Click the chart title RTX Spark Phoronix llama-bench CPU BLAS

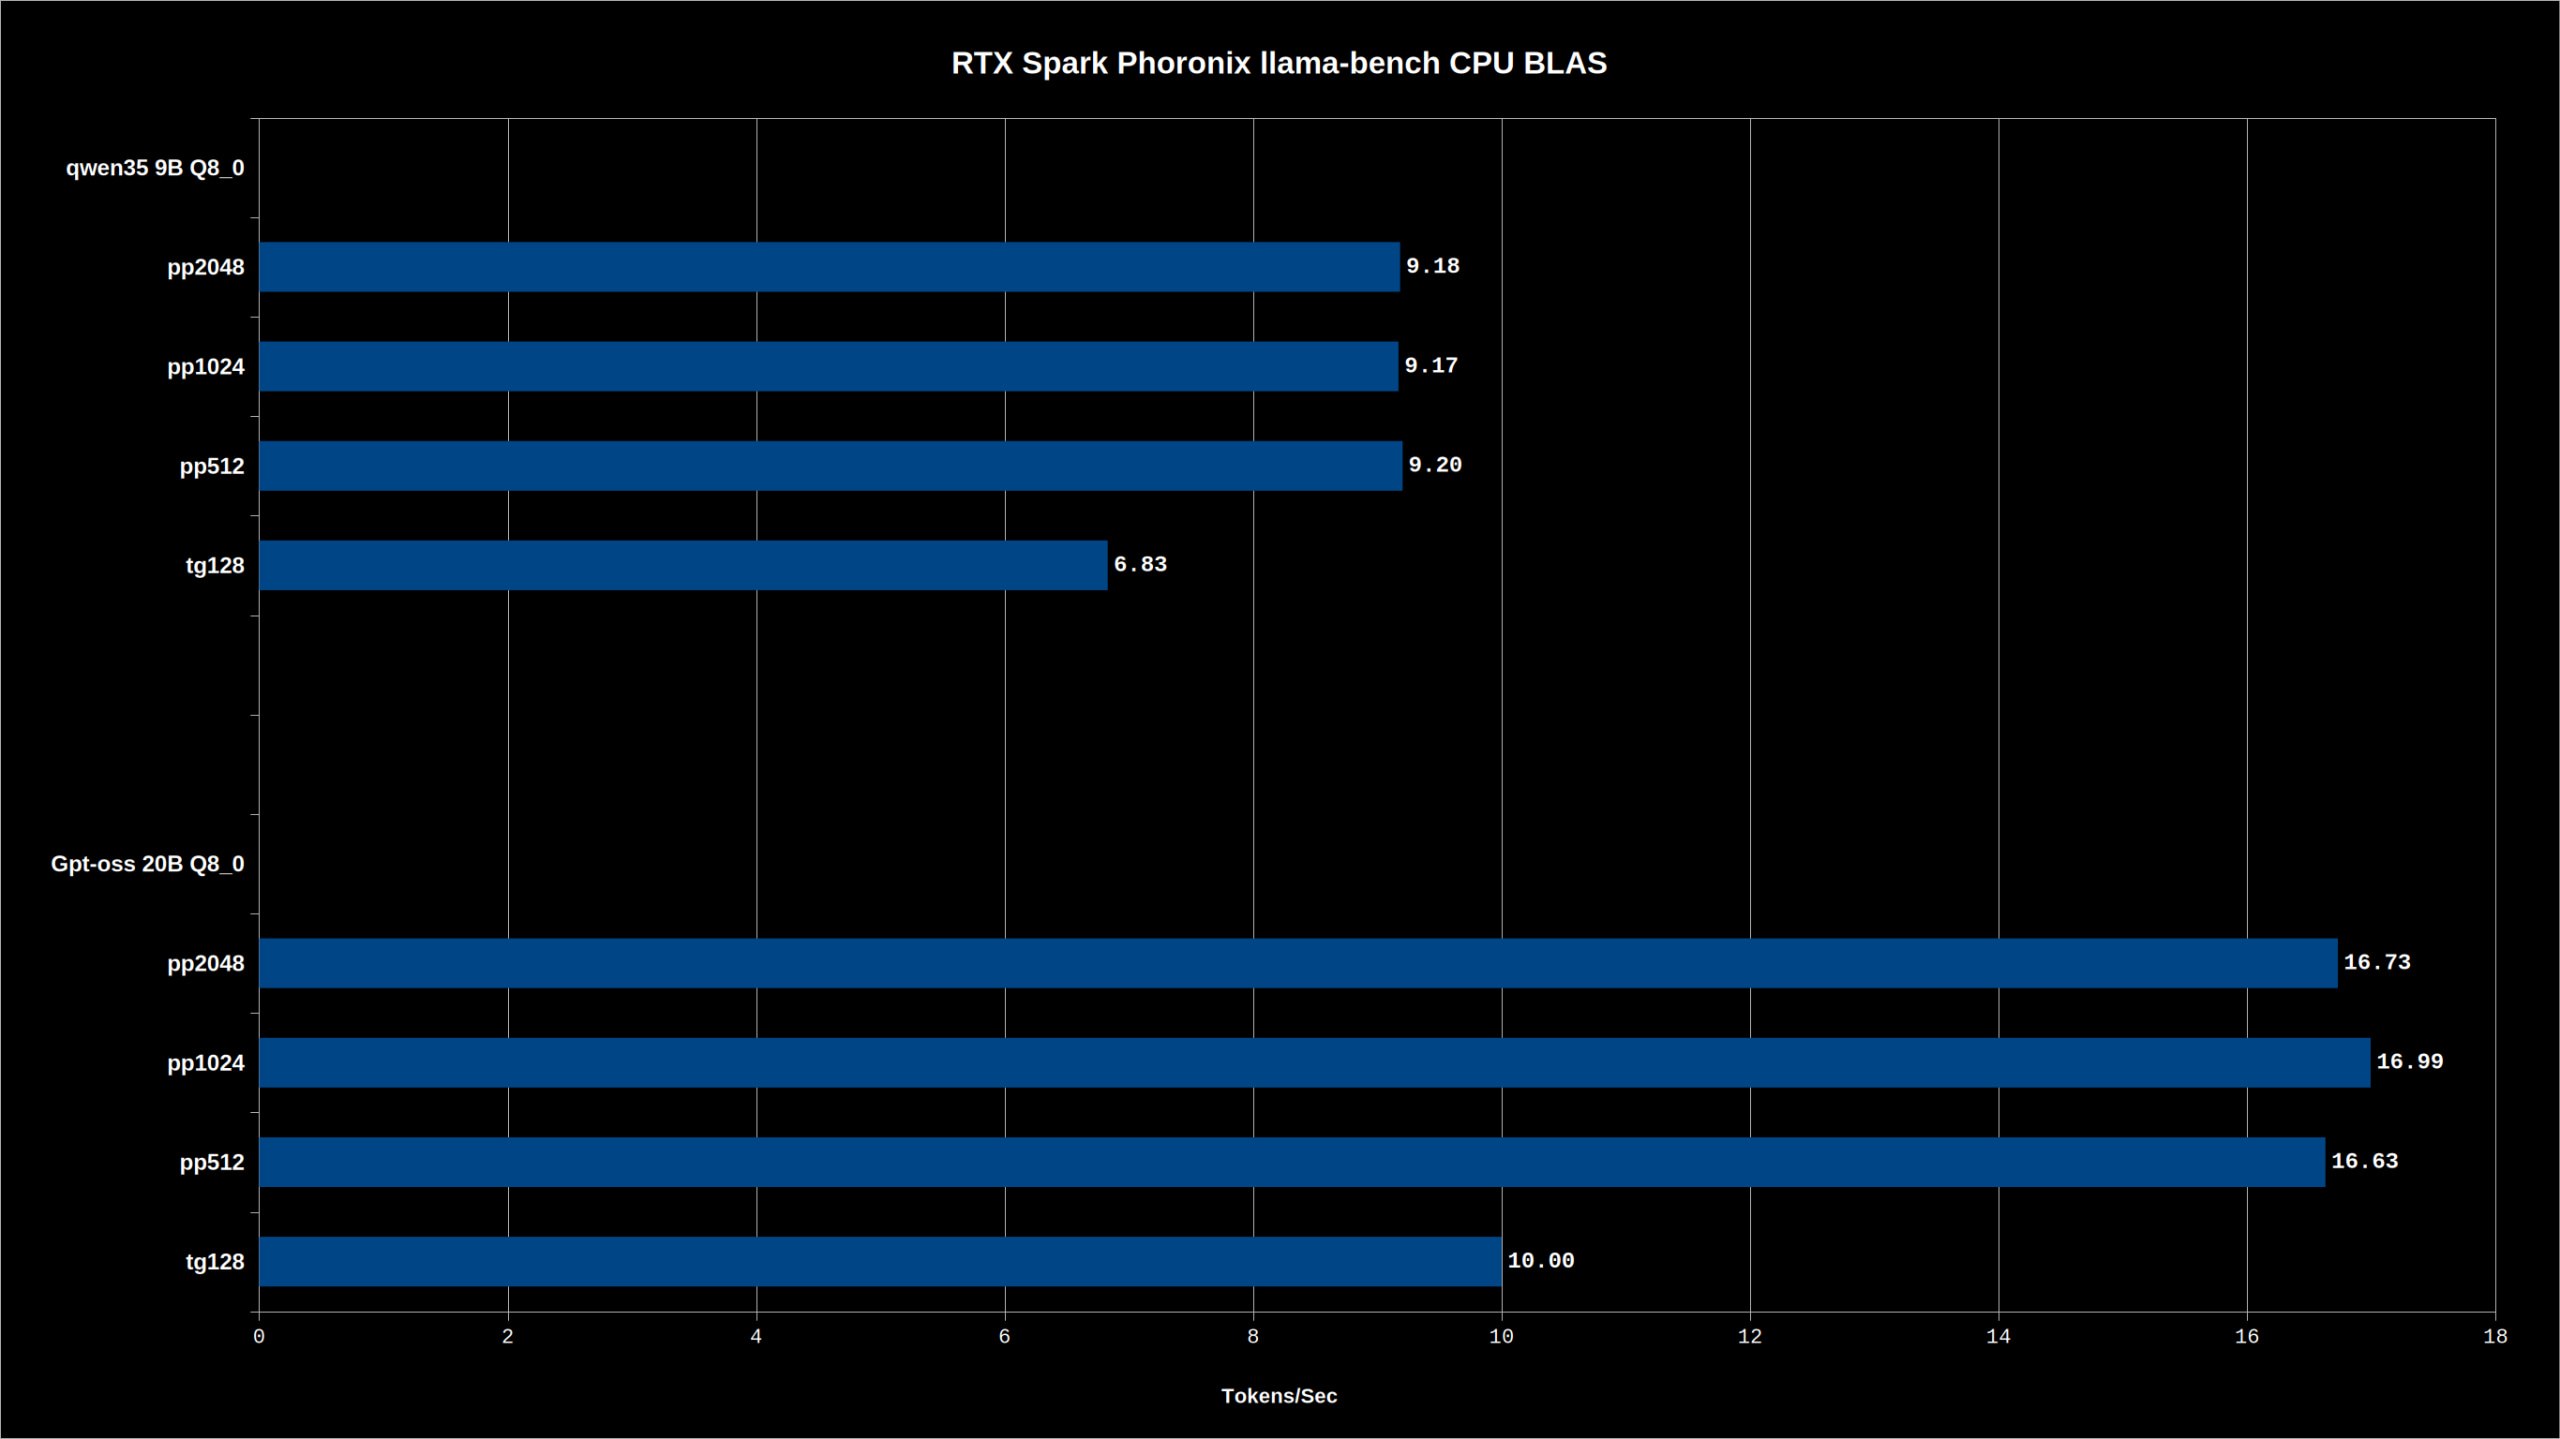pos(1279,63)
